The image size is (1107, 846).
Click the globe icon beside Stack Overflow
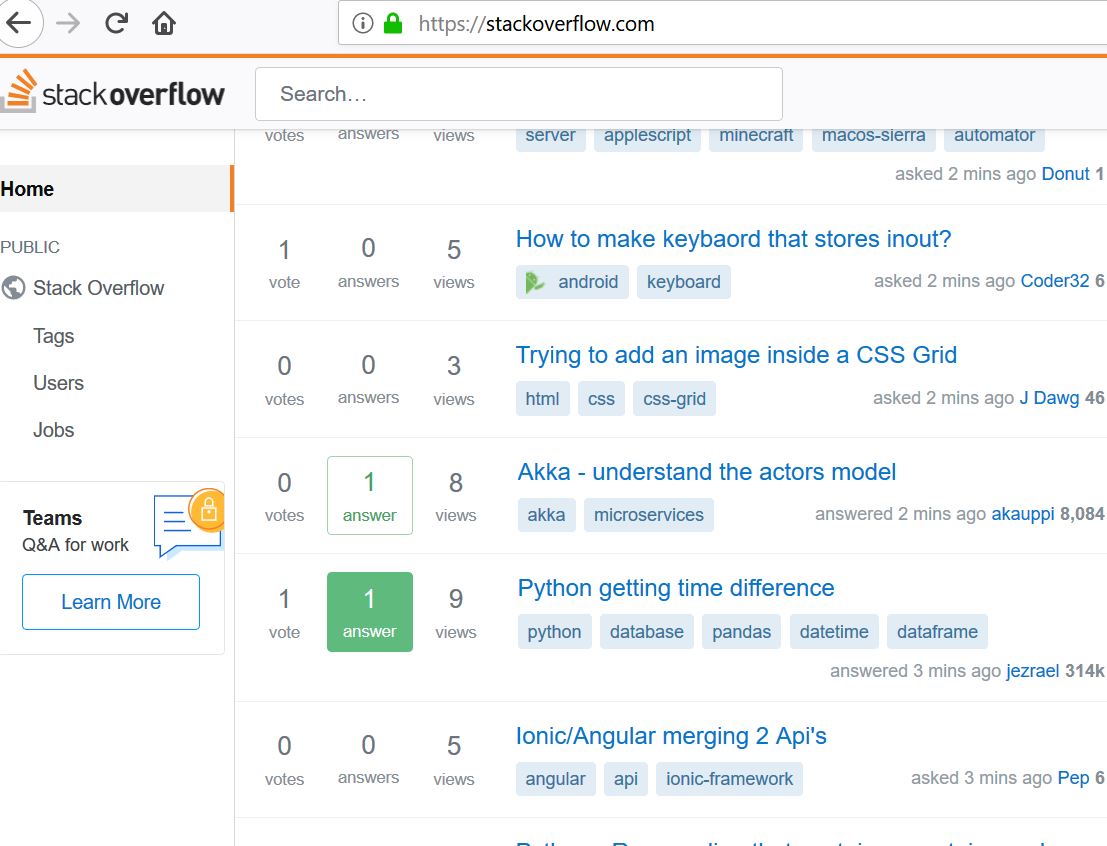(x=14, y=288)
